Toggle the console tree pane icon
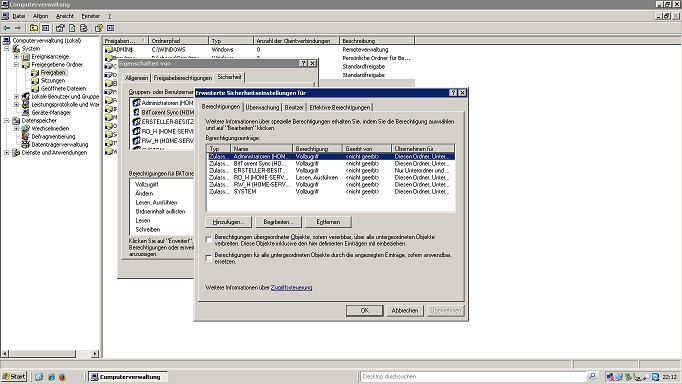Image resolution: width=682 pixels, height=384 pixels. tap(45, 28)
